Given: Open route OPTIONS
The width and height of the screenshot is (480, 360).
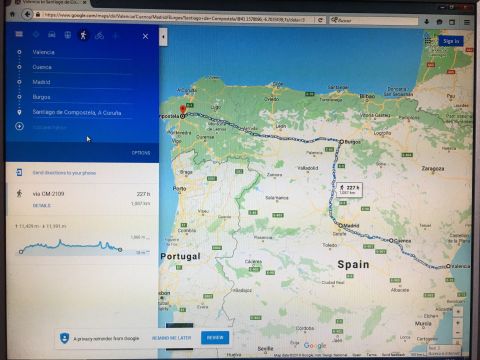Looking at the screenshot, I should pyautogui.click(x=141, y=153).
